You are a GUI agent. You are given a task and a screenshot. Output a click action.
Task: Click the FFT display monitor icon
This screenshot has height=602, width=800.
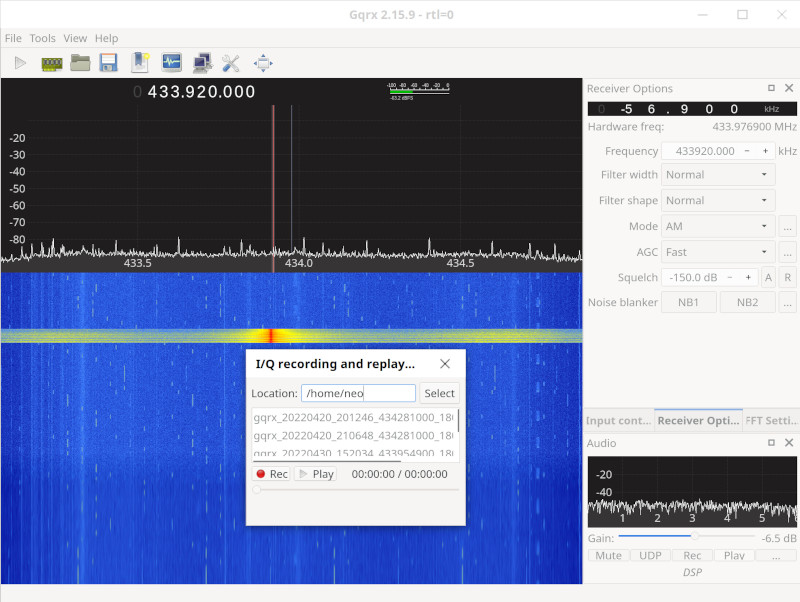172,62
